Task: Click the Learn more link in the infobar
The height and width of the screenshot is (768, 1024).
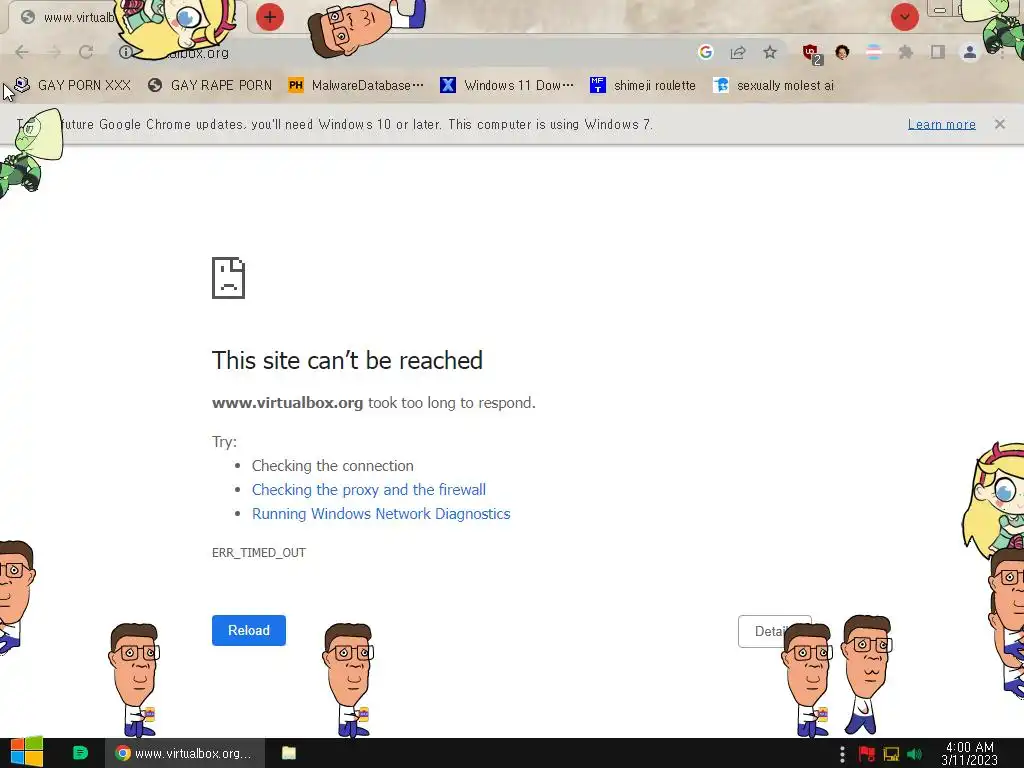Action: (x=942, y=124)
